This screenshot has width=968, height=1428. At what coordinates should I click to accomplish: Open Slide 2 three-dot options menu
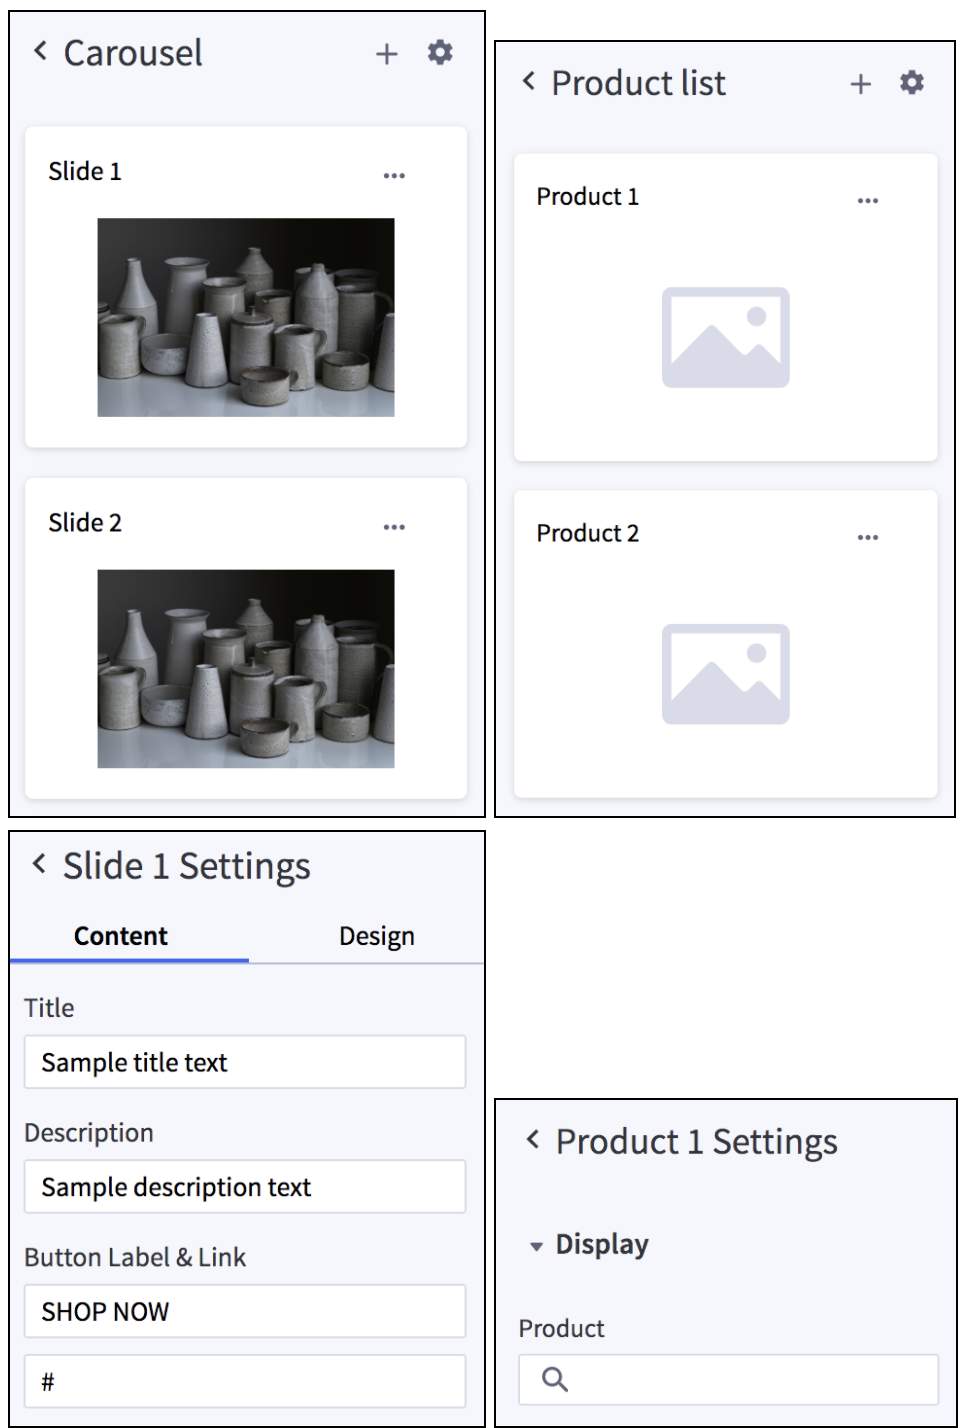point(394,527)
